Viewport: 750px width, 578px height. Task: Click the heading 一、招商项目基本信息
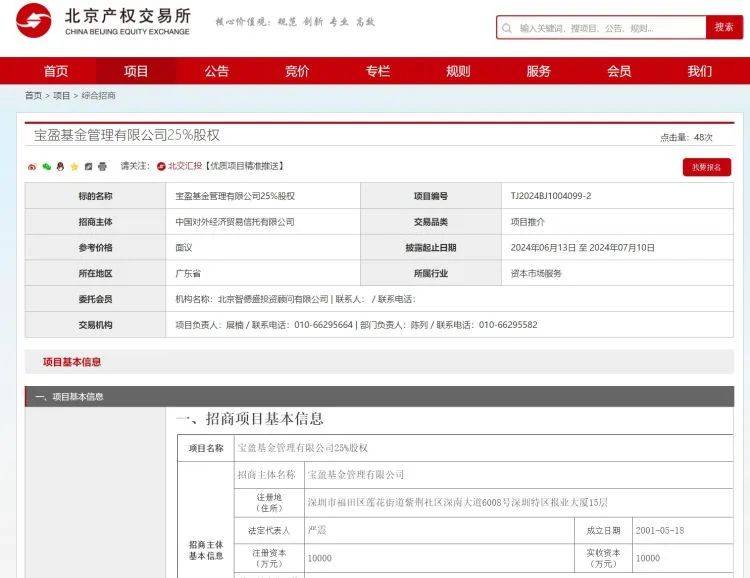pos(250,419)
